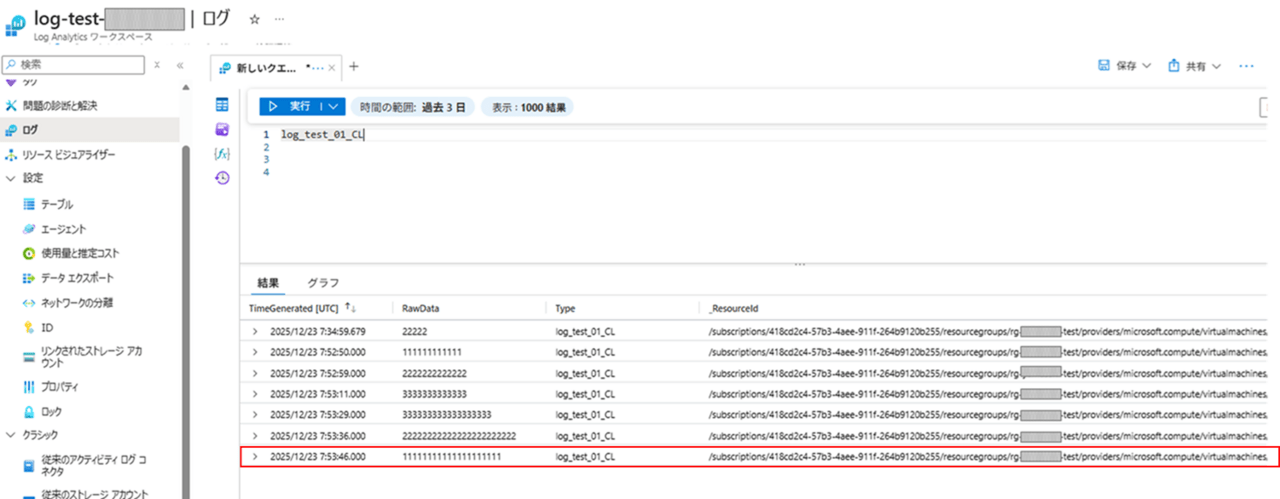The image size is (1280, 499).
Task: Change the 時間の範囲 time range pill
Action: pyautogui.click(x=413, y=107)
